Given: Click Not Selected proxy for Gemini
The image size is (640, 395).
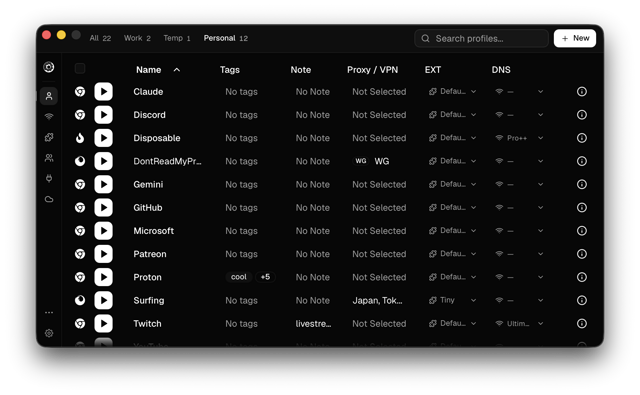Looking at the screenshot, I should pos(379,184).
